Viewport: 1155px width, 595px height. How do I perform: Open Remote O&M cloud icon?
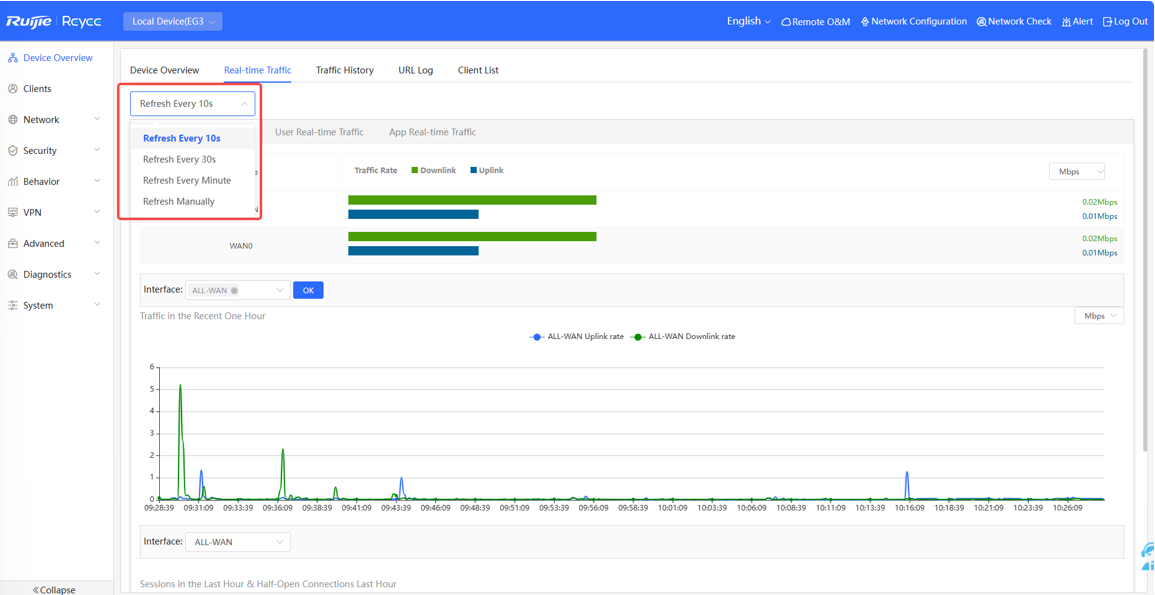786,22
